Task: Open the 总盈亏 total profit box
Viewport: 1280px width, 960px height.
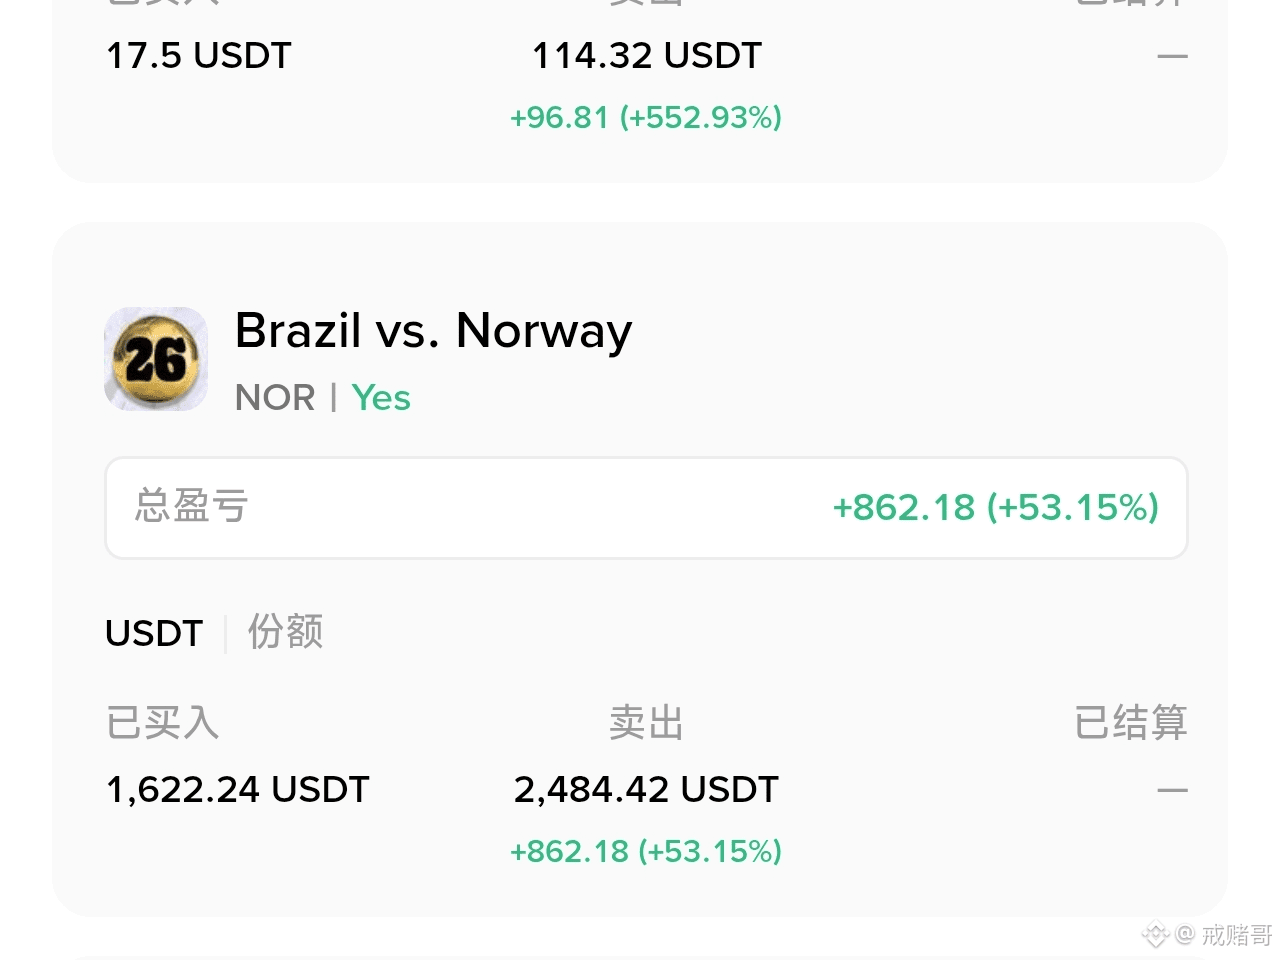Action: click(646, 508)
